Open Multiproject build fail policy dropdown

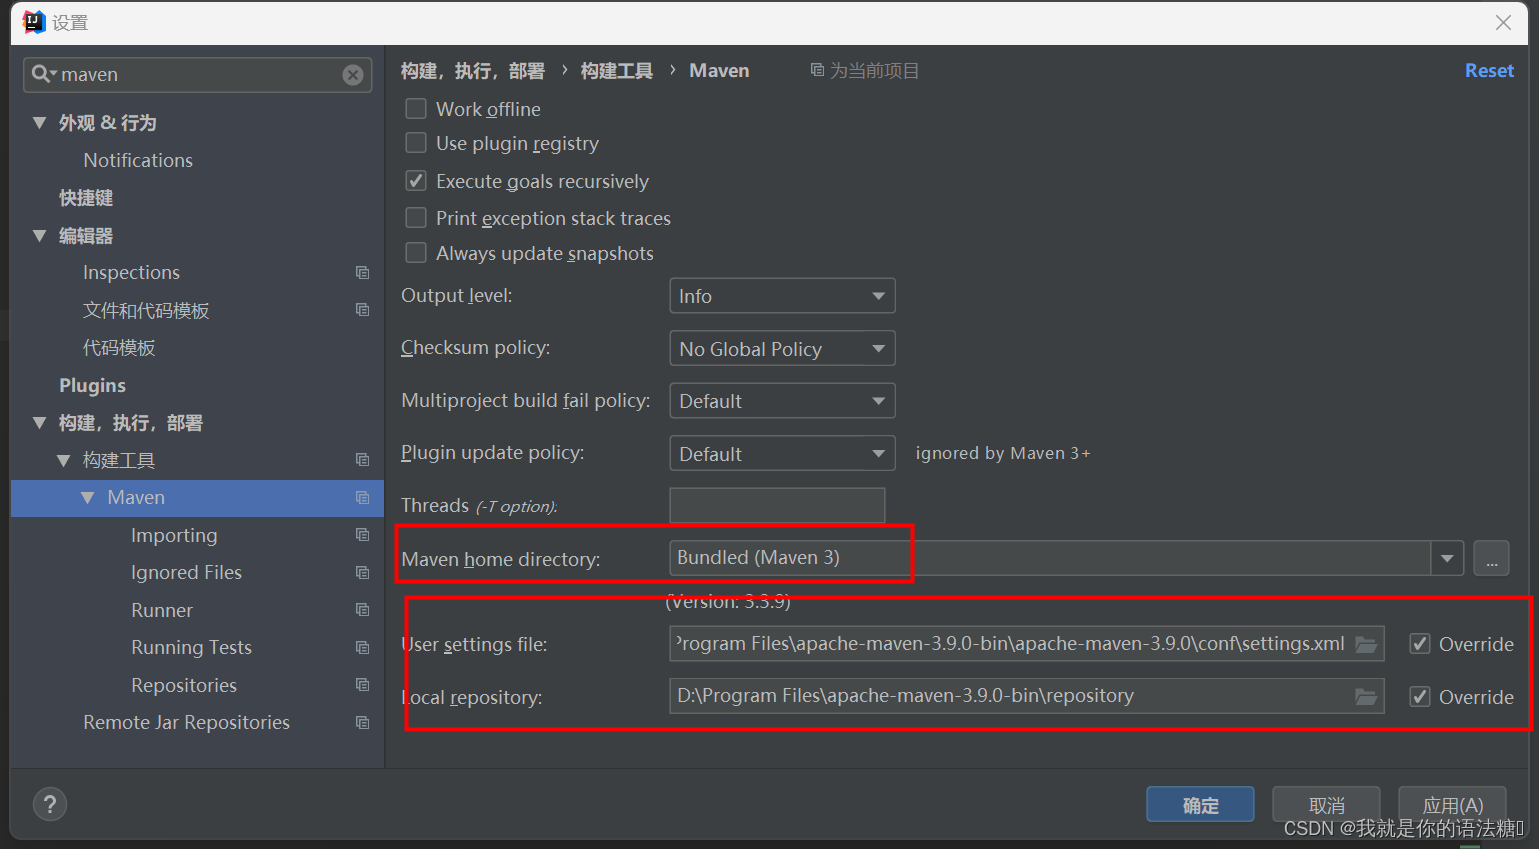[x=782, y=401]
